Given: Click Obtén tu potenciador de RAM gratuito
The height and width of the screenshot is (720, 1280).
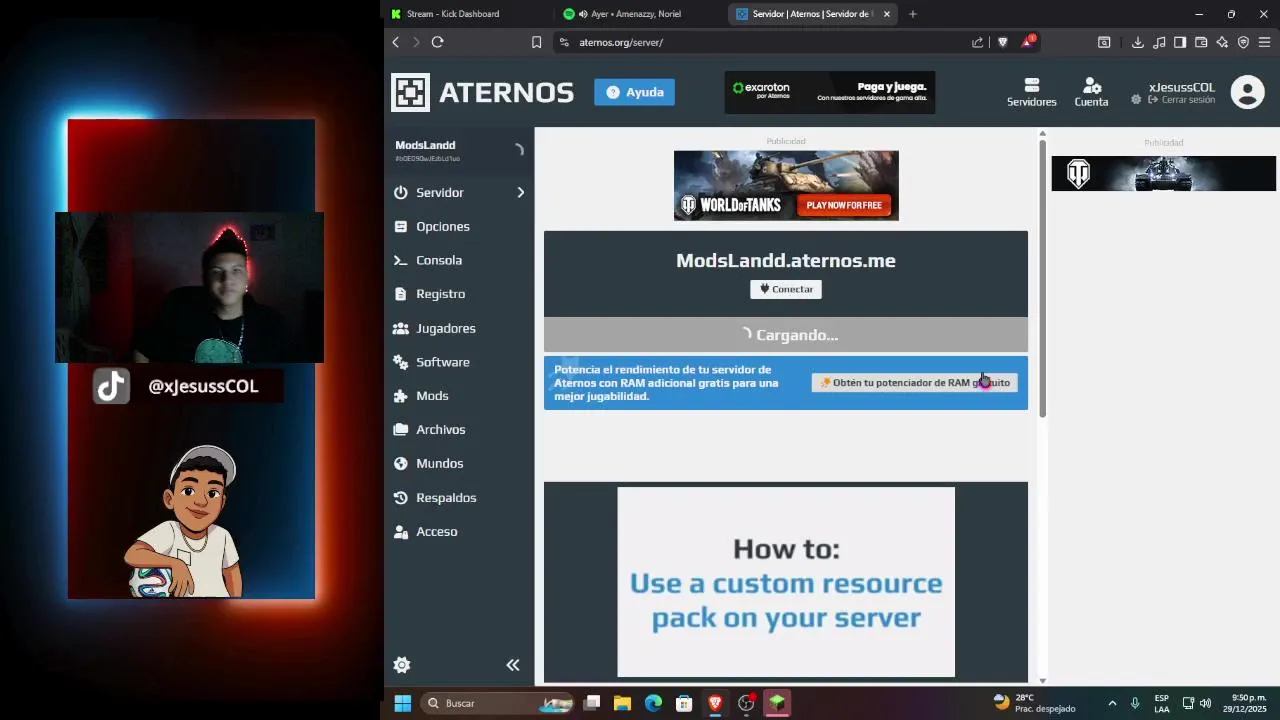Looking at the screenshot, I should tap(914, 383).
